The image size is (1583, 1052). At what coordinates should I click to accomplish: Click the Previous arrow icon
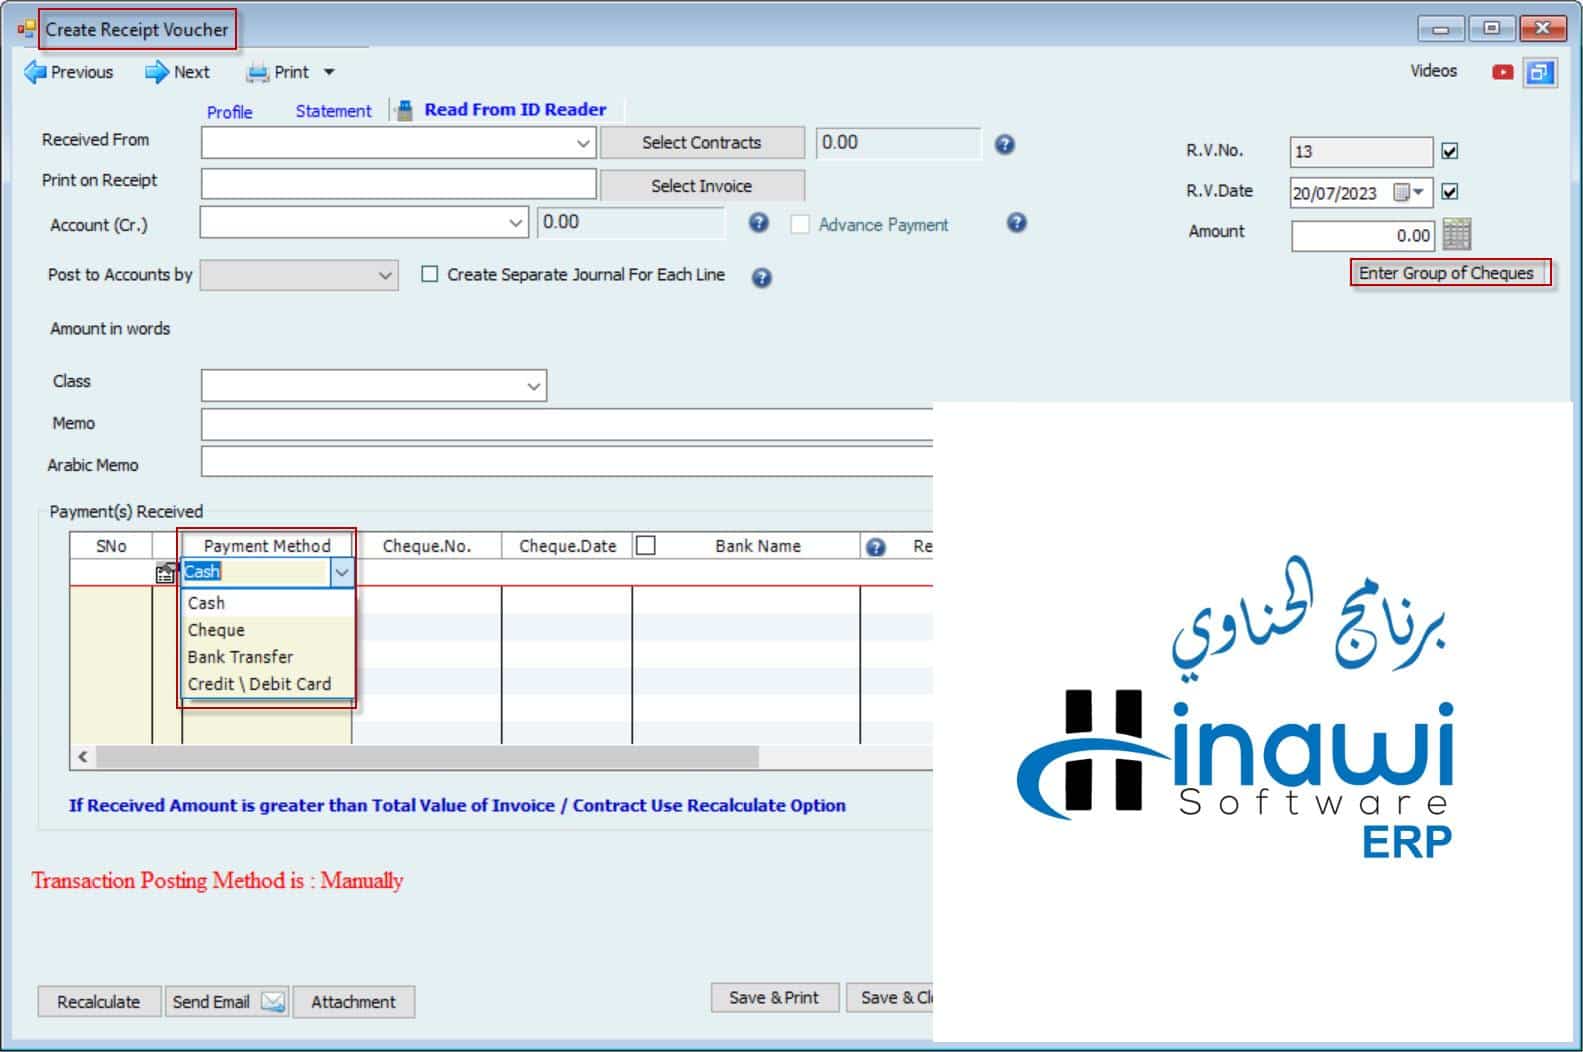35,72
